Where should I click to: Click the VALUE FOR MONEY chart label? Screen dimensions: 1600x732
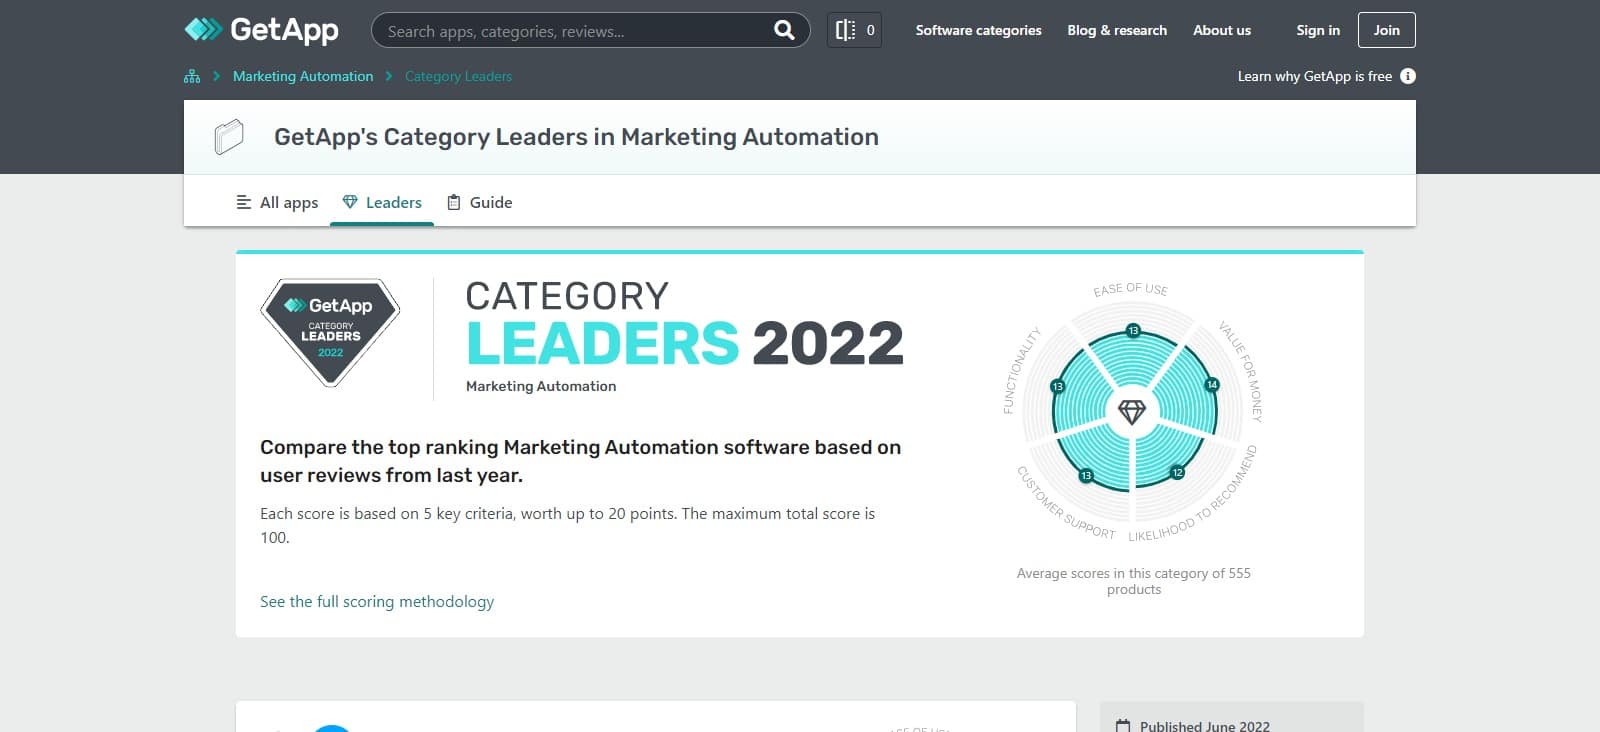[x=1241, y=371]
